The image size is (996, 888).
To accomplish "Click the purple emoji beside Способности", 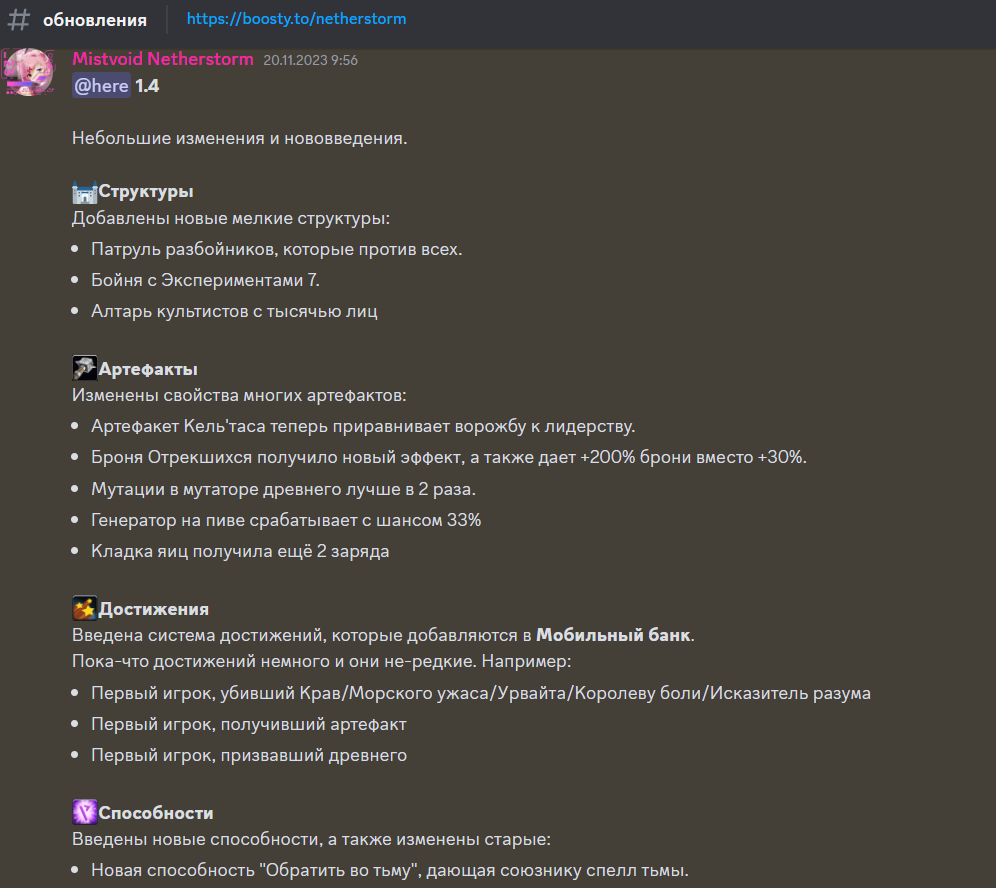I will click(84, 812).
